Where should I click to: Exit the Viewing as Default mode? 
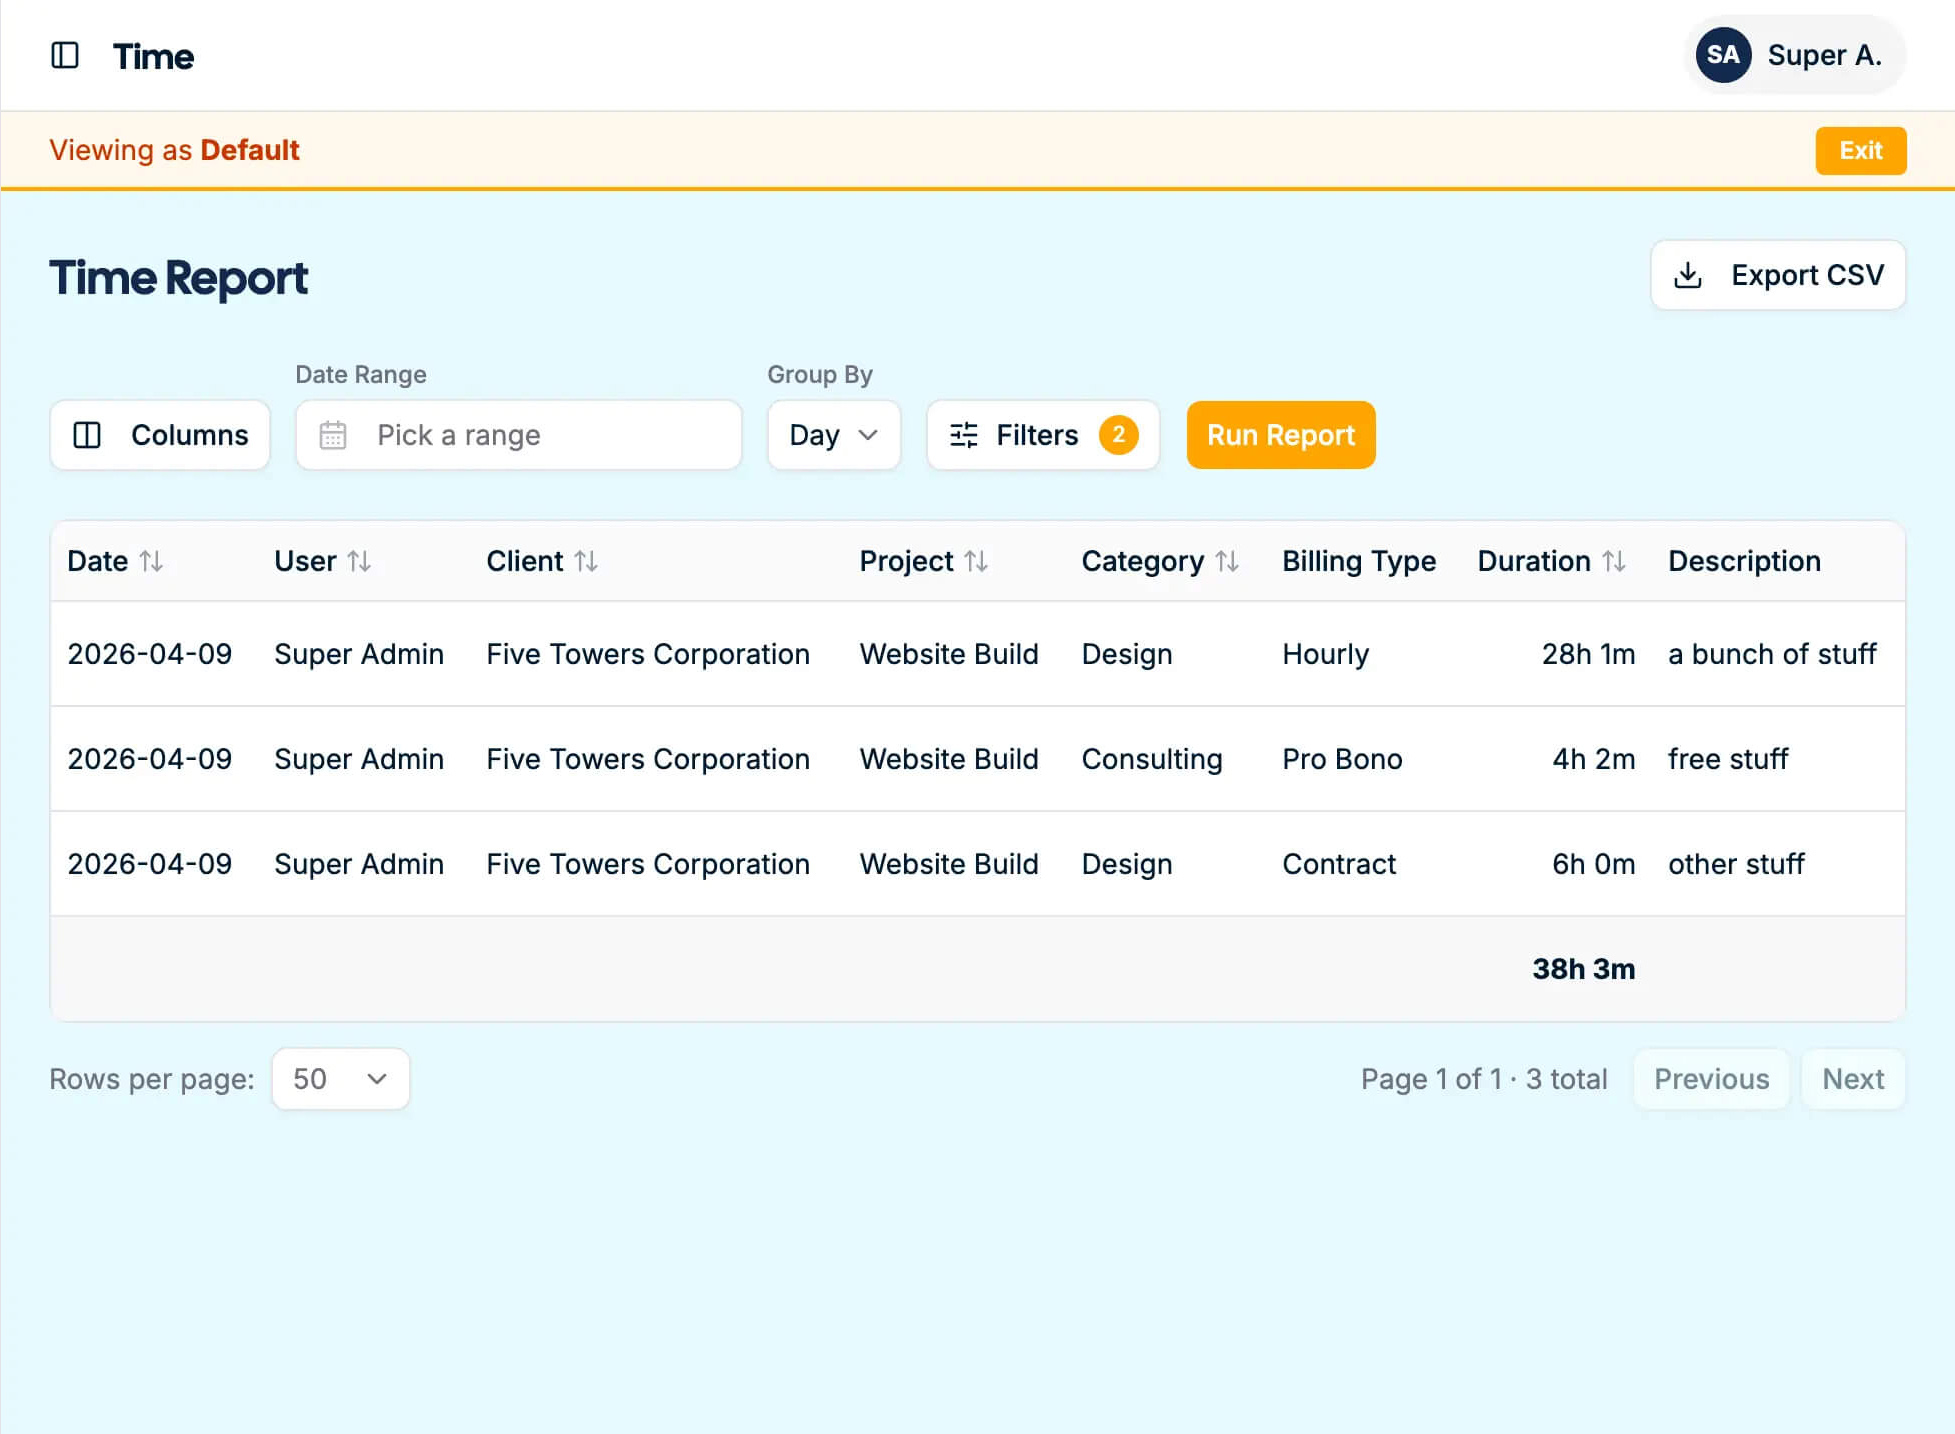tap(1861, 151)
